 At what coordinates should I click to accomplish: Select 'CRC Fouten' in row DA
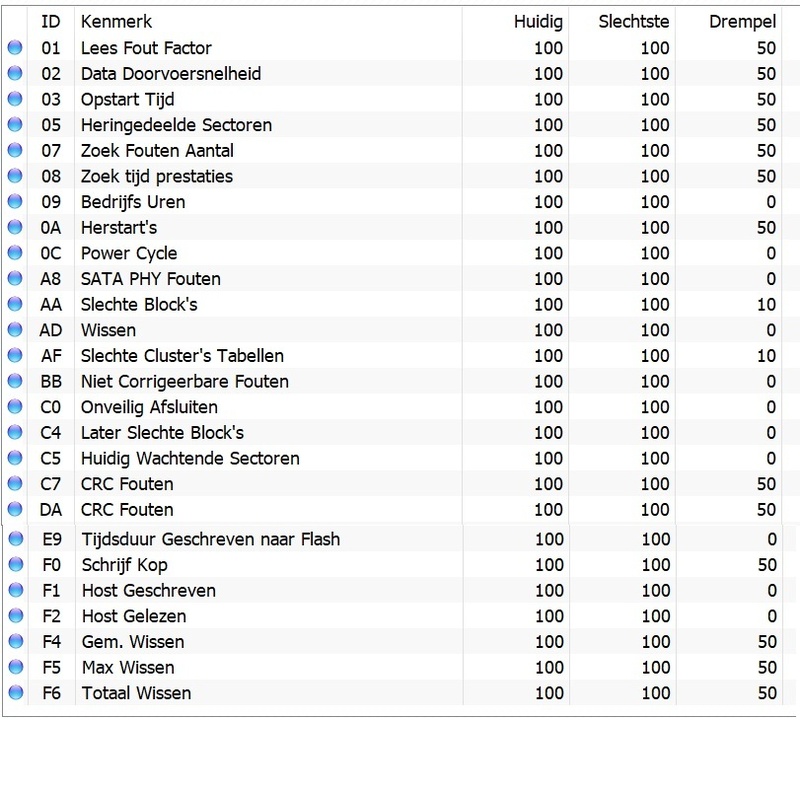(x=127, y=510)
